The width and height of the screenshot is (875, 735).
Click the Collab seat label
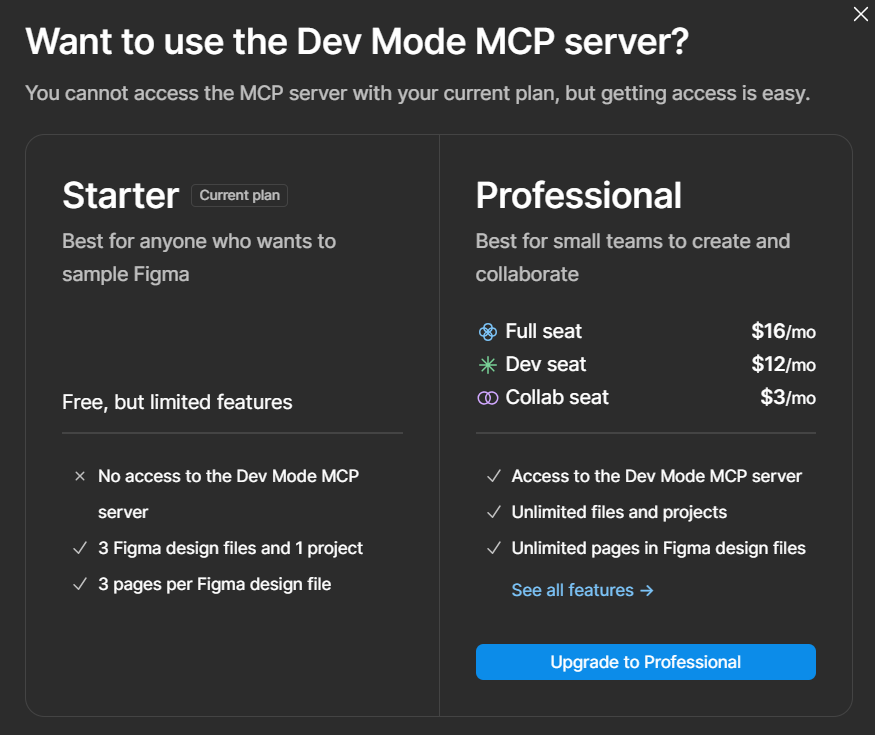pos(557,397)
